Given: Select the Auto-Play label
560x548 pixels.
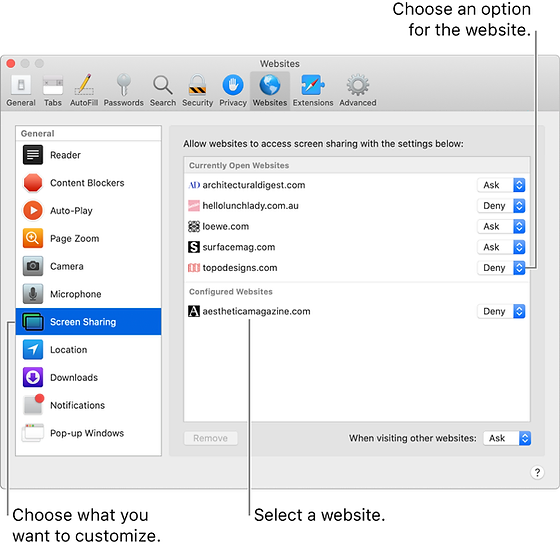Looking at the screenshot, I should pyautogui.click(x=71, y=211).
